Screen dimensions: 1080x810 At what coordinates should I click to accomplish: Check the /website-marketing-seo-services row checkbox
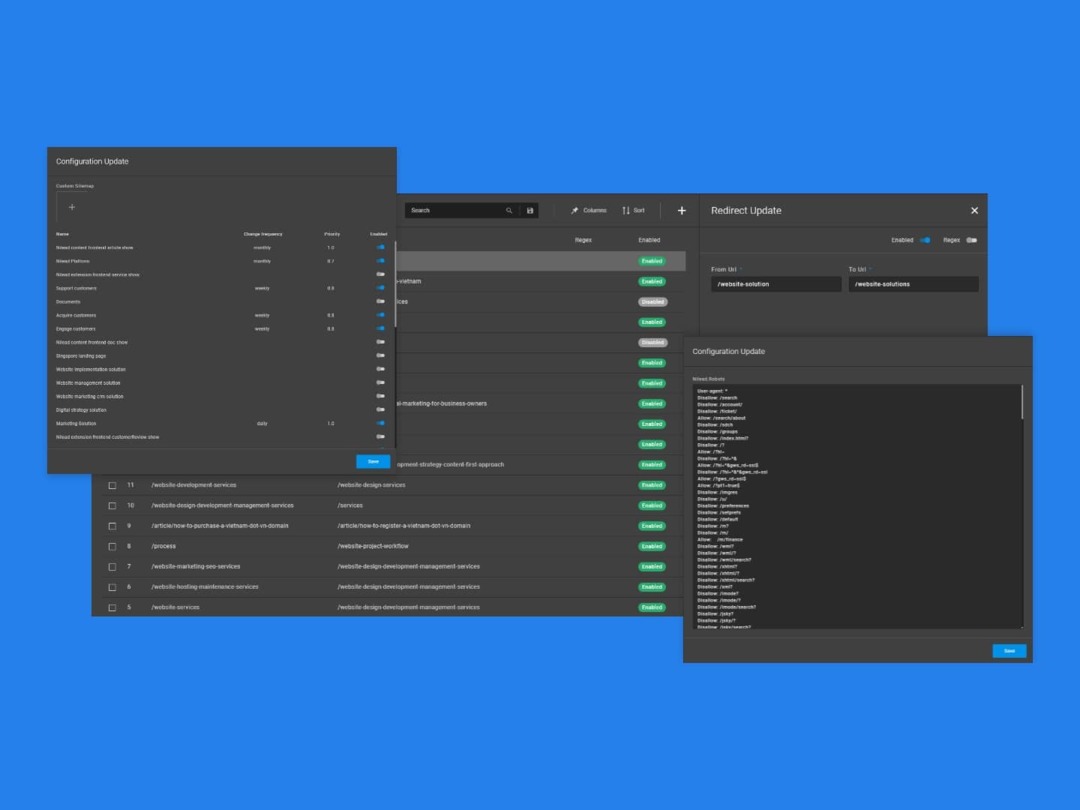coord(112,566)
